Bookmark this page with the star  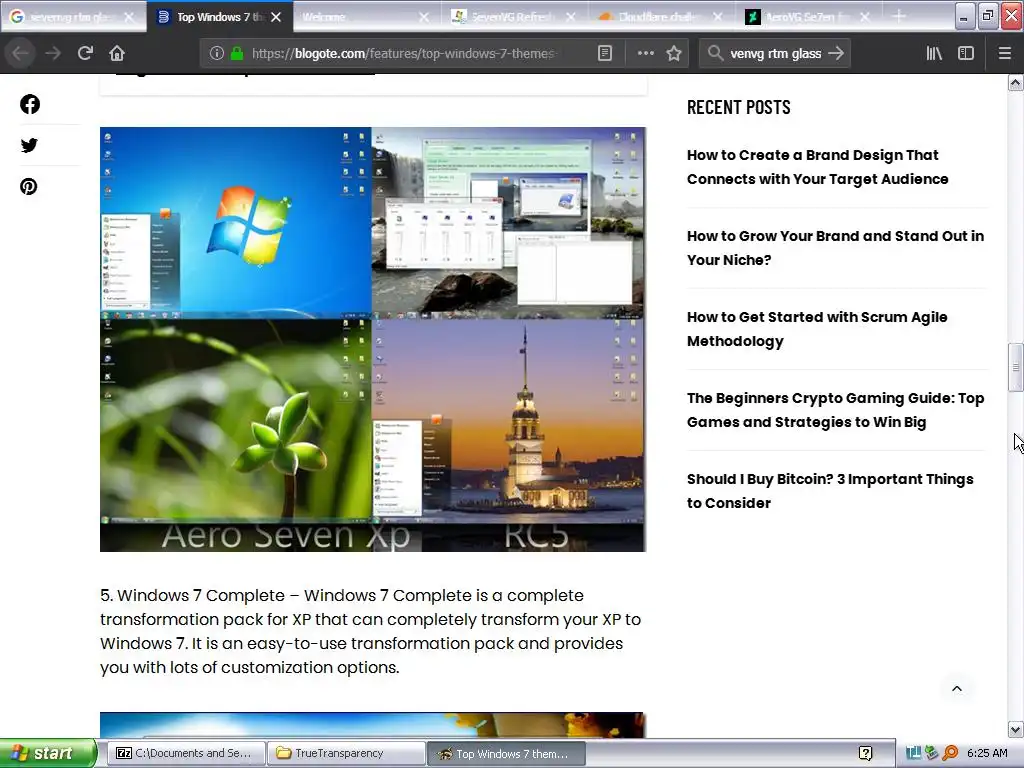(674, 54)
